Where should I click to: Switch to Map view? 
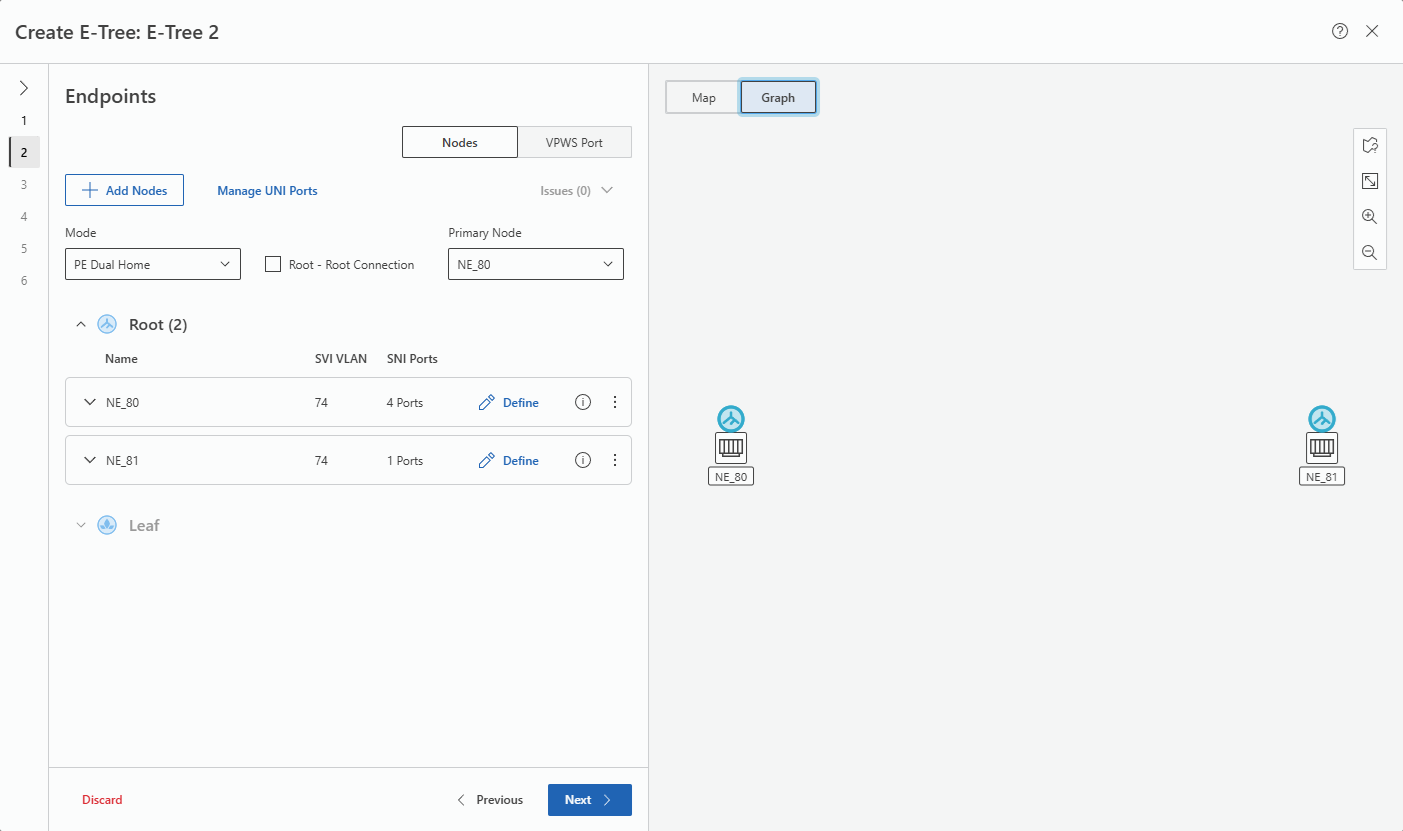tap(703, 97)
